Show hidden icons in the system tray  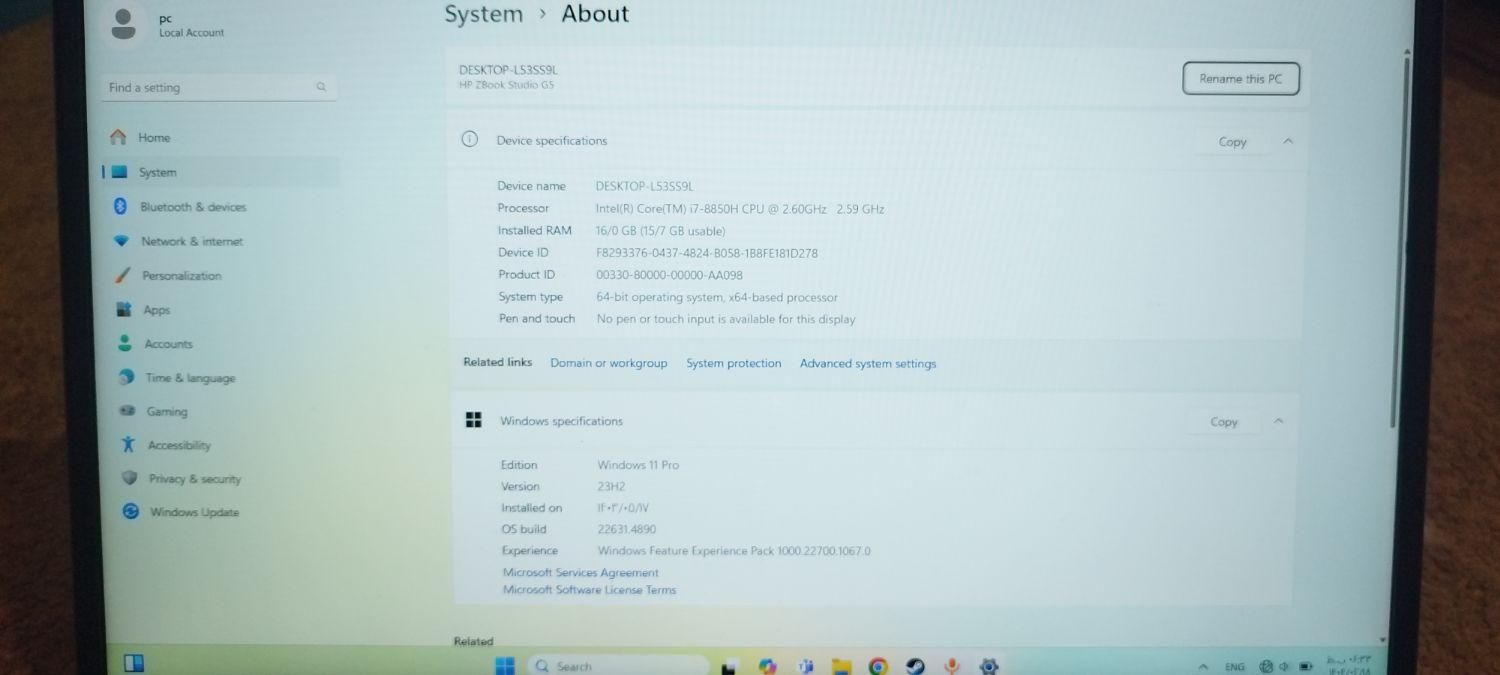(1204, 667)
